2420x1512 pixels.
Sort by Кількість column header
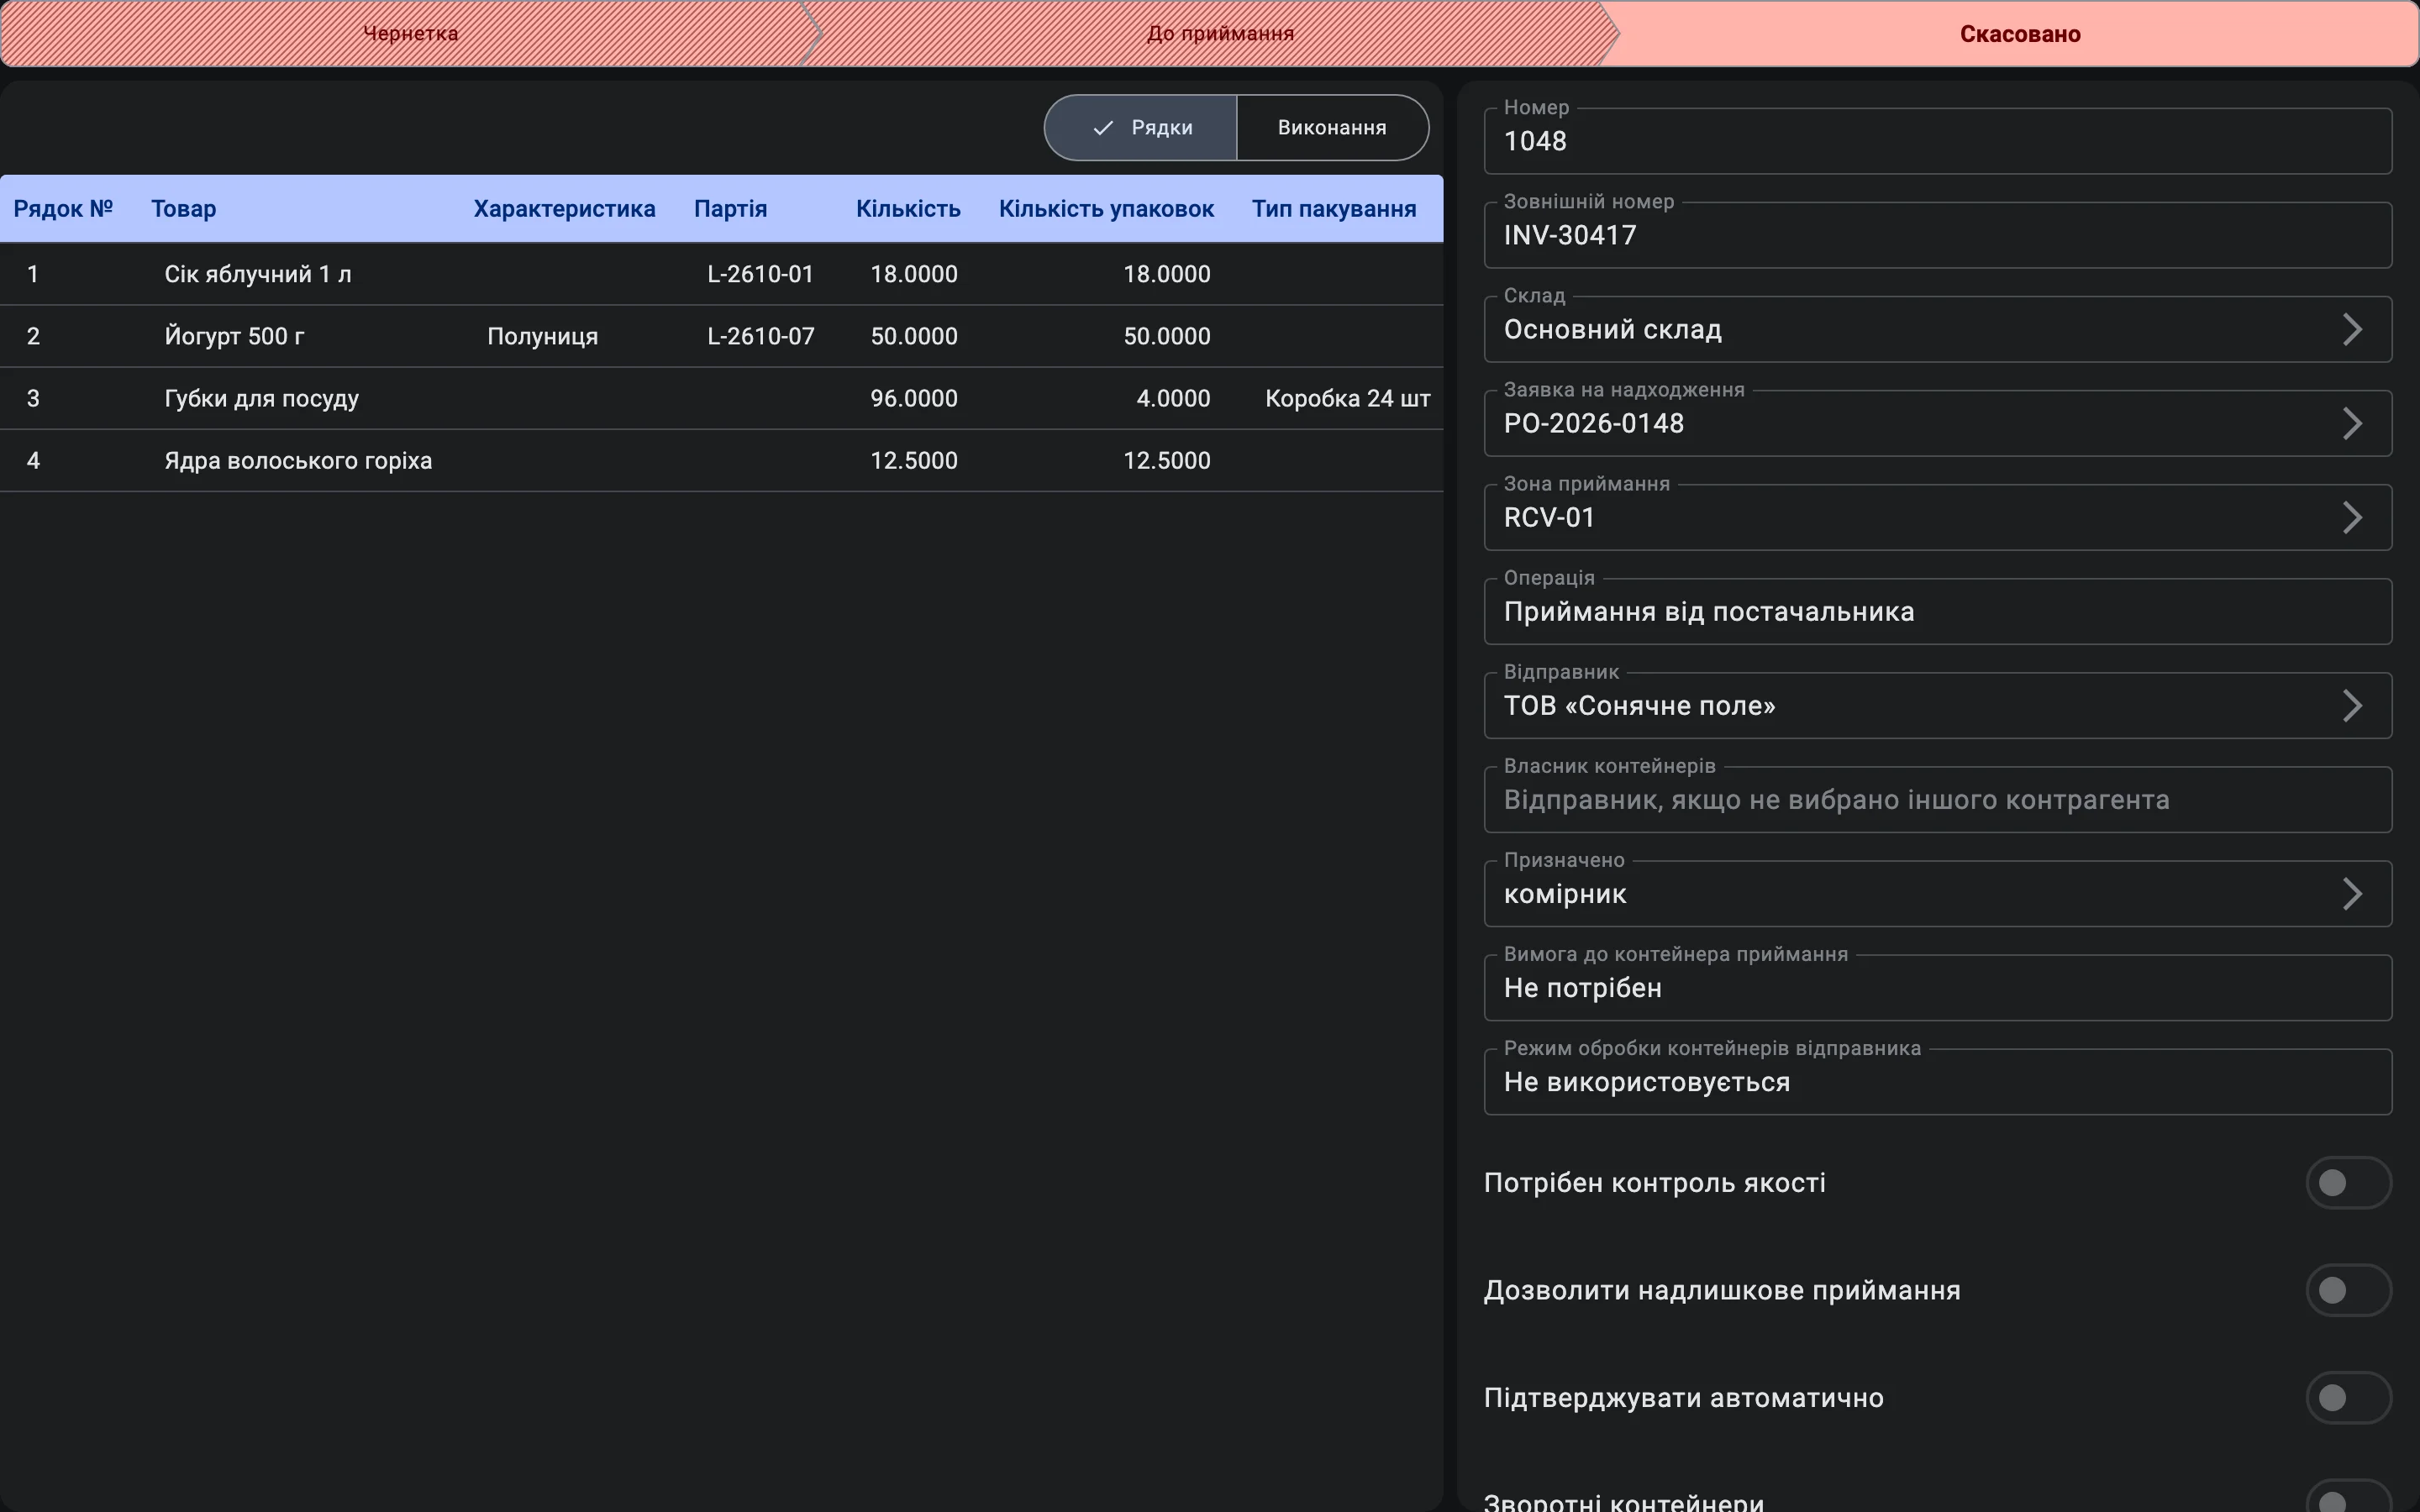click(908, 209)
